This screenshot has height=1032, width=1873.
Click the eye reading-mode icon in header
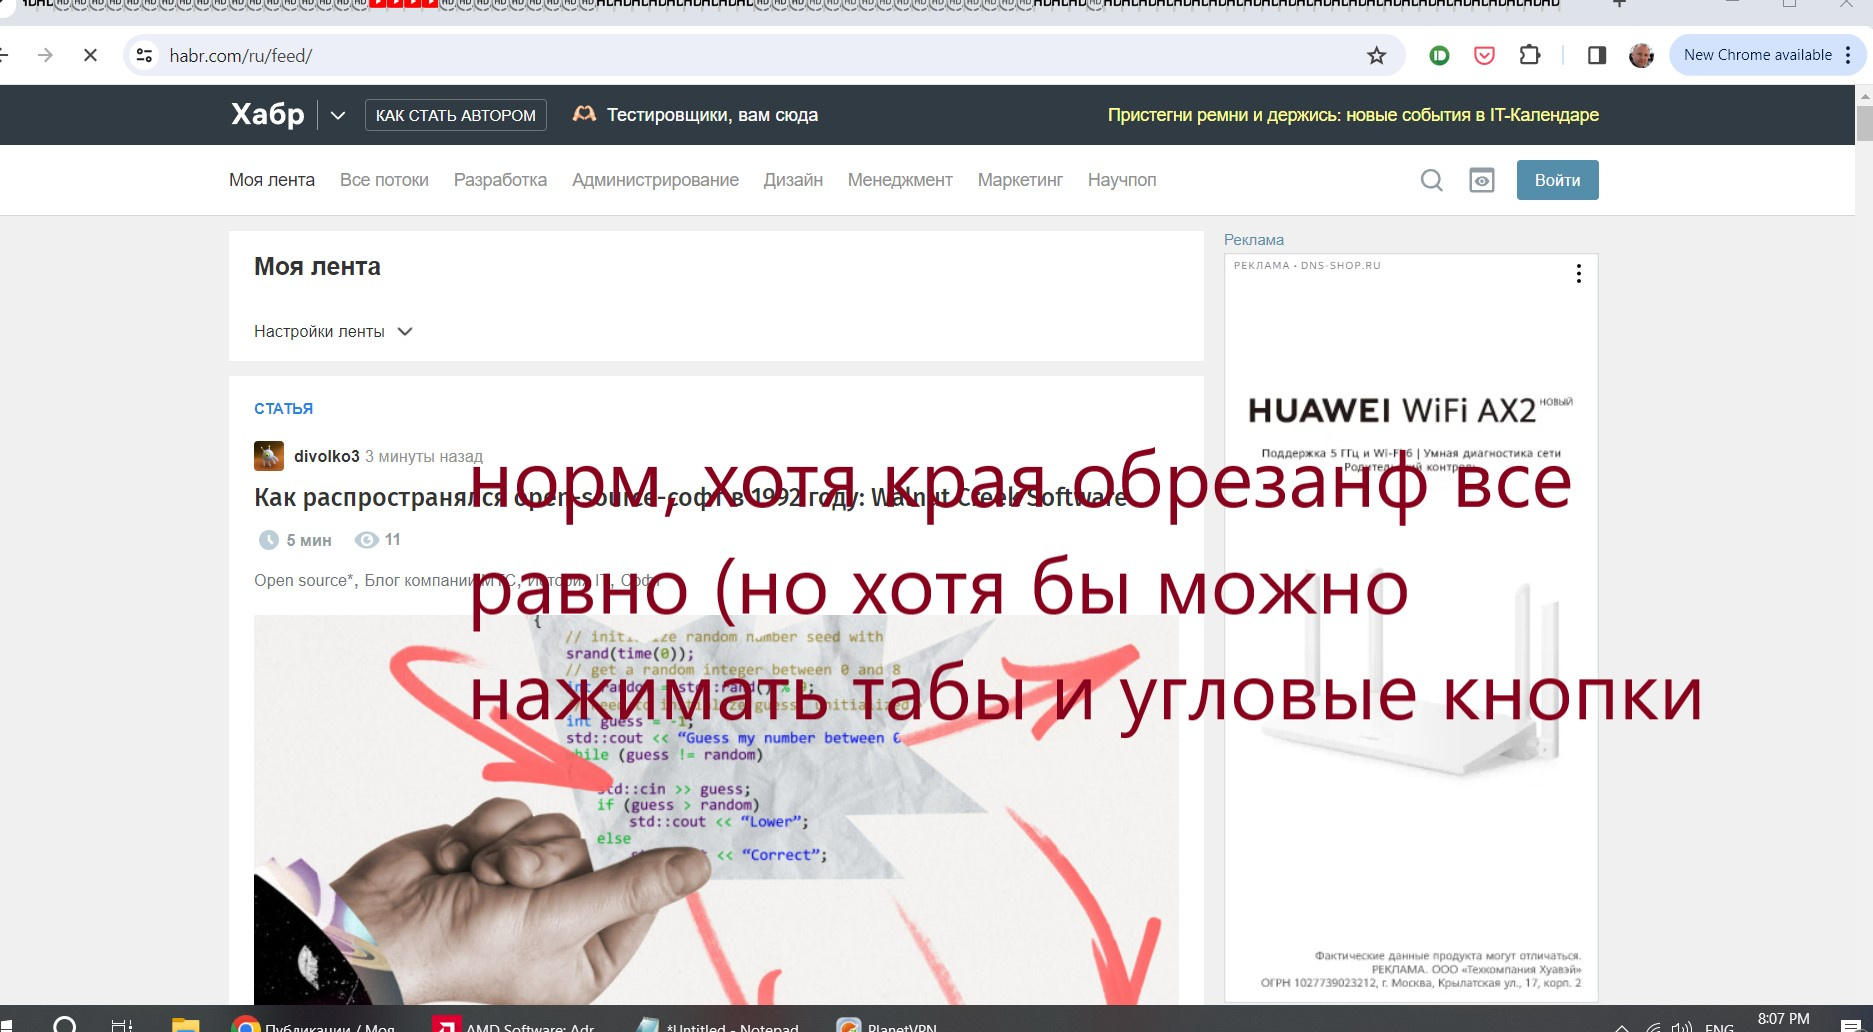click(1482, 180)
